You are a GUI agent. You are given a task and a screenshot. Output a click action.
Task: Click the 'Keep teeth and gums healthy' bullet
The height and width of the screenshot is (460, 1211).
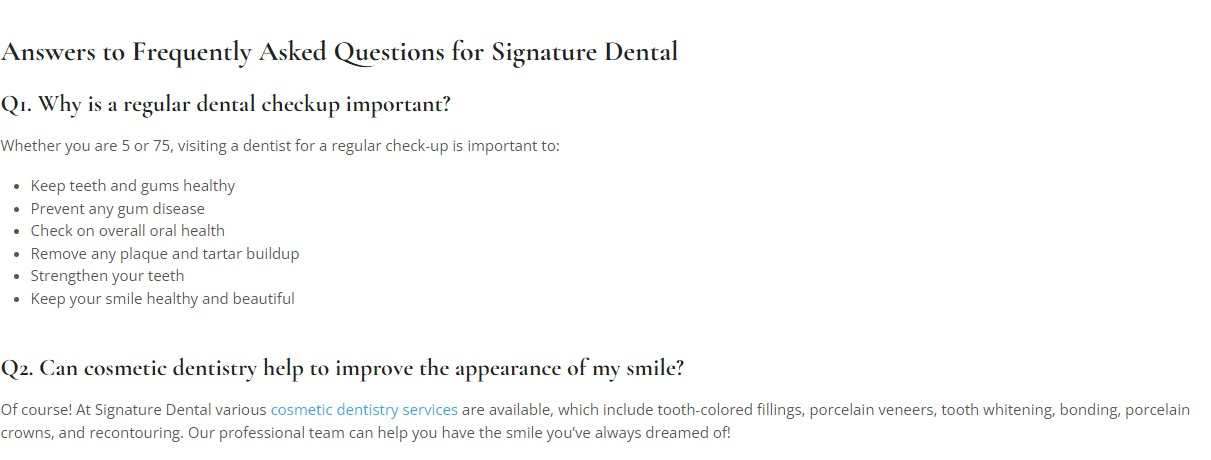[x=133, y=186]
